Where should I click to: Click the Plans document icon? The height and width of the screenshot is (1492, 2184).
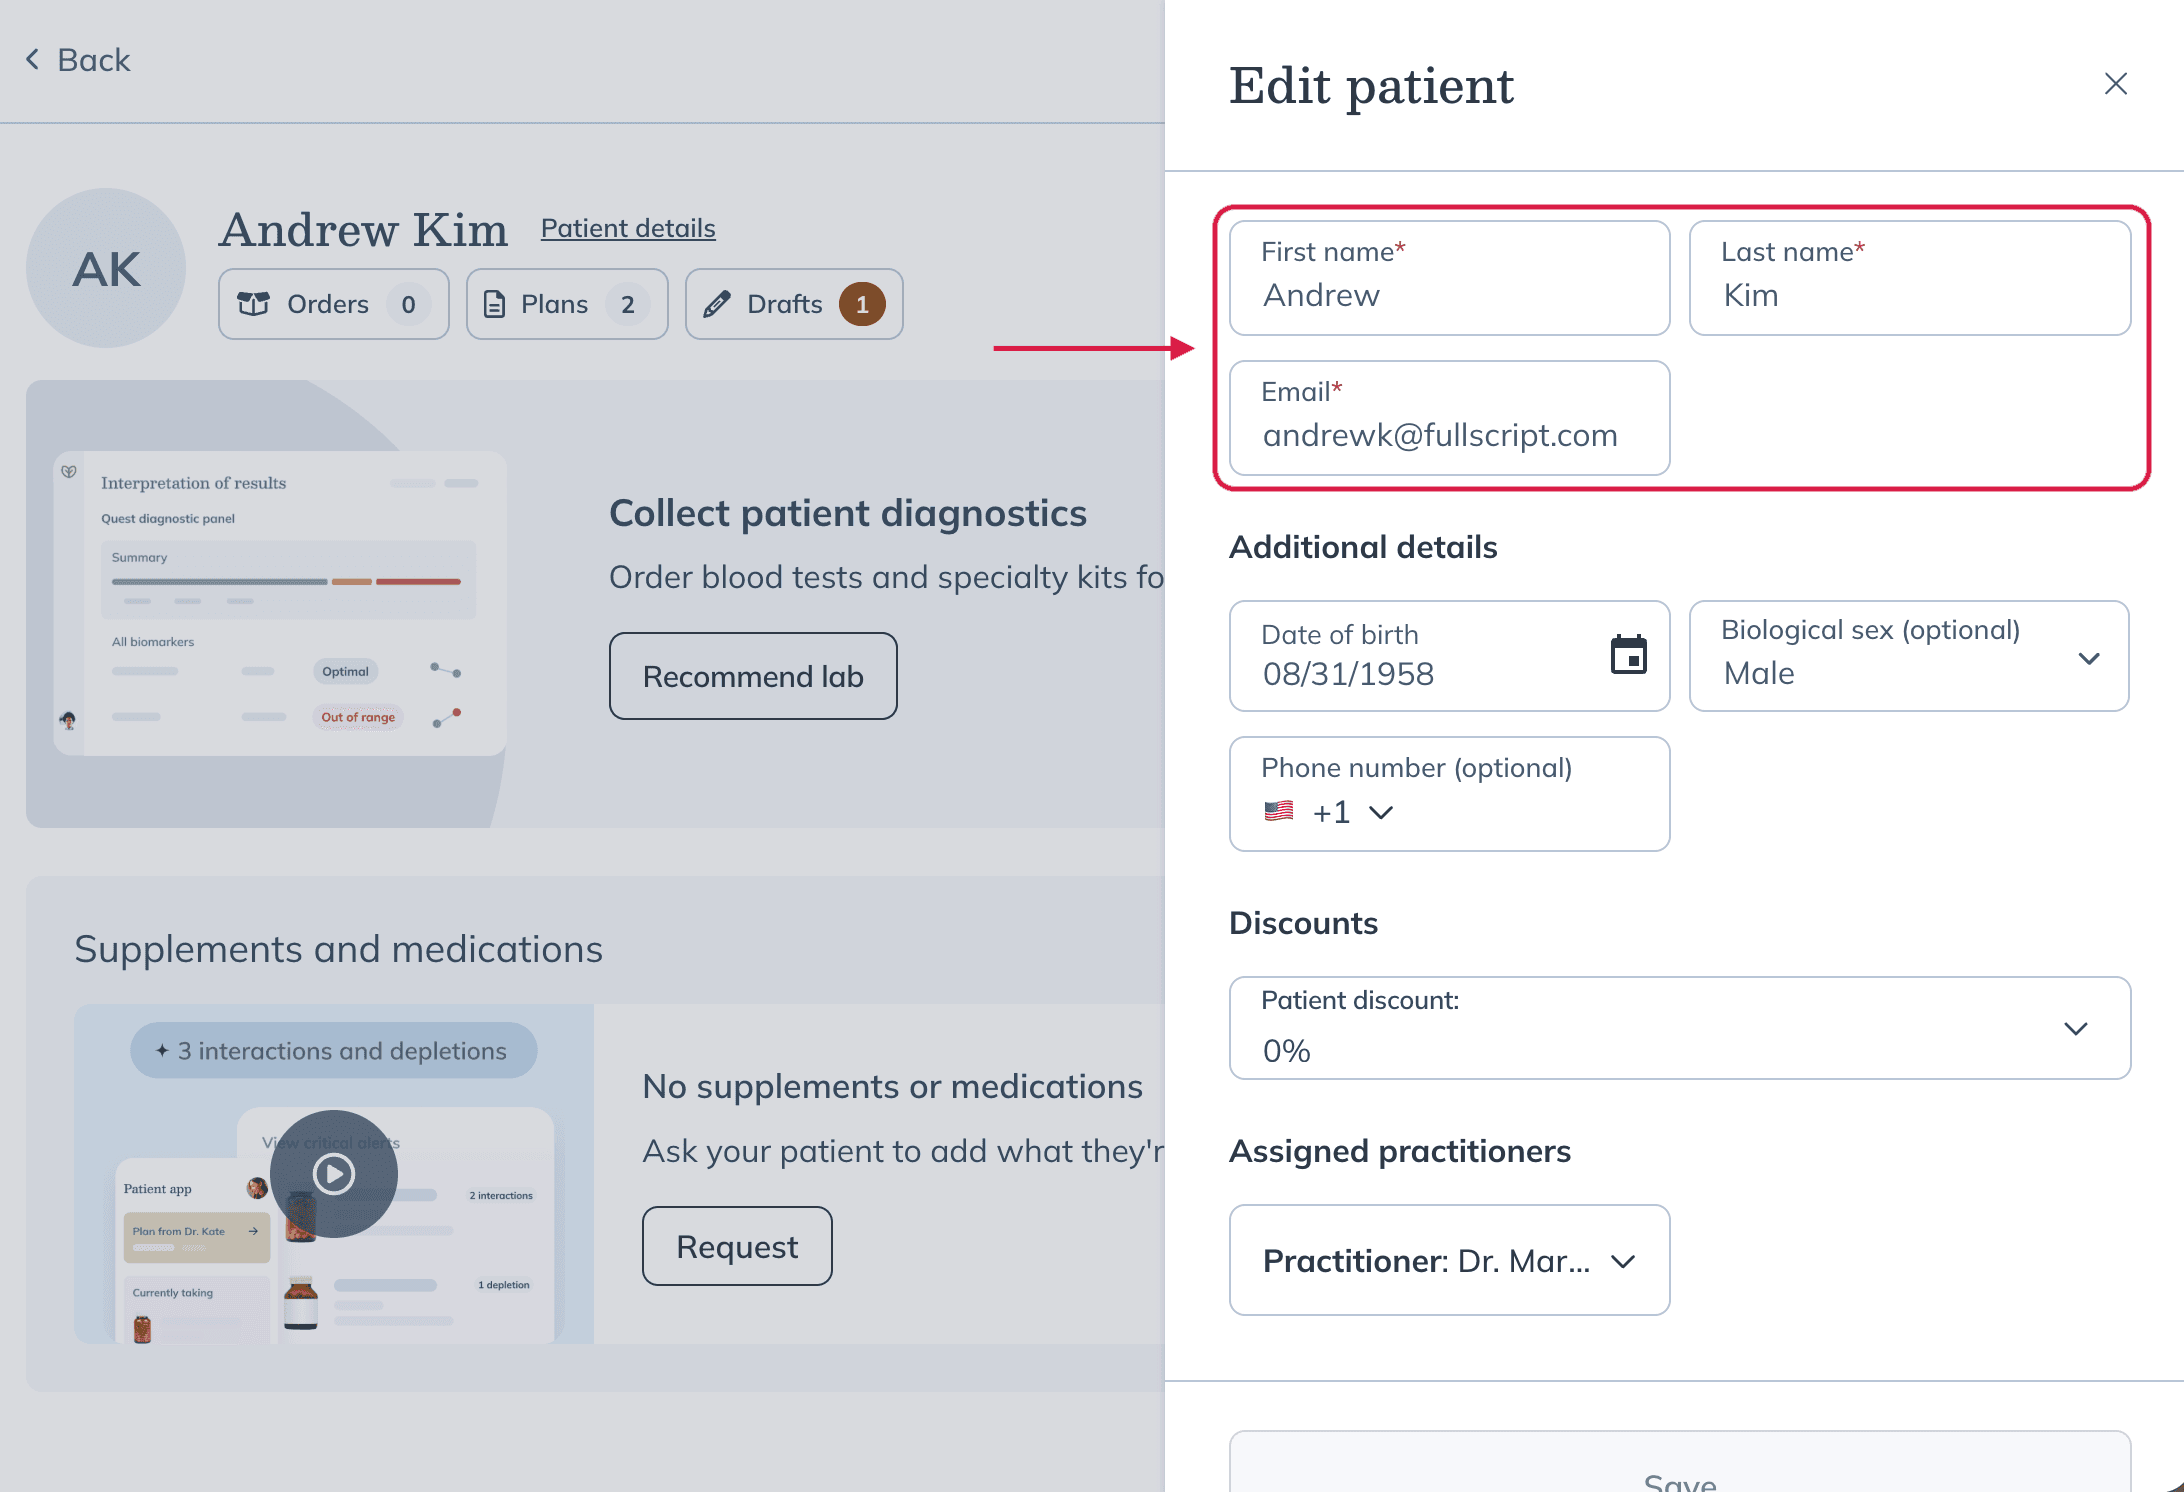(494, 304)
